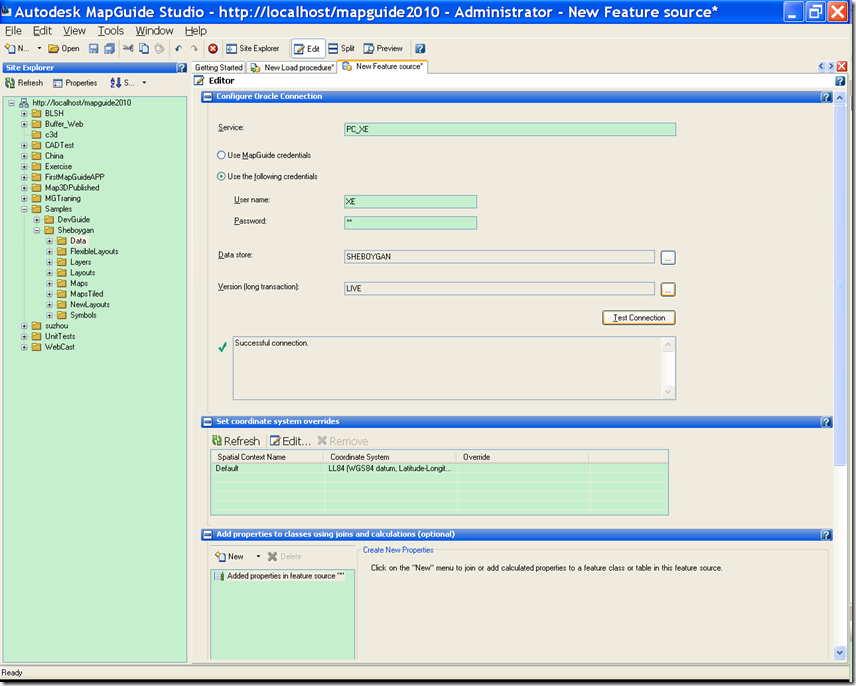
Task: Click the Data store browse button
Action: [x=668, y=258]
